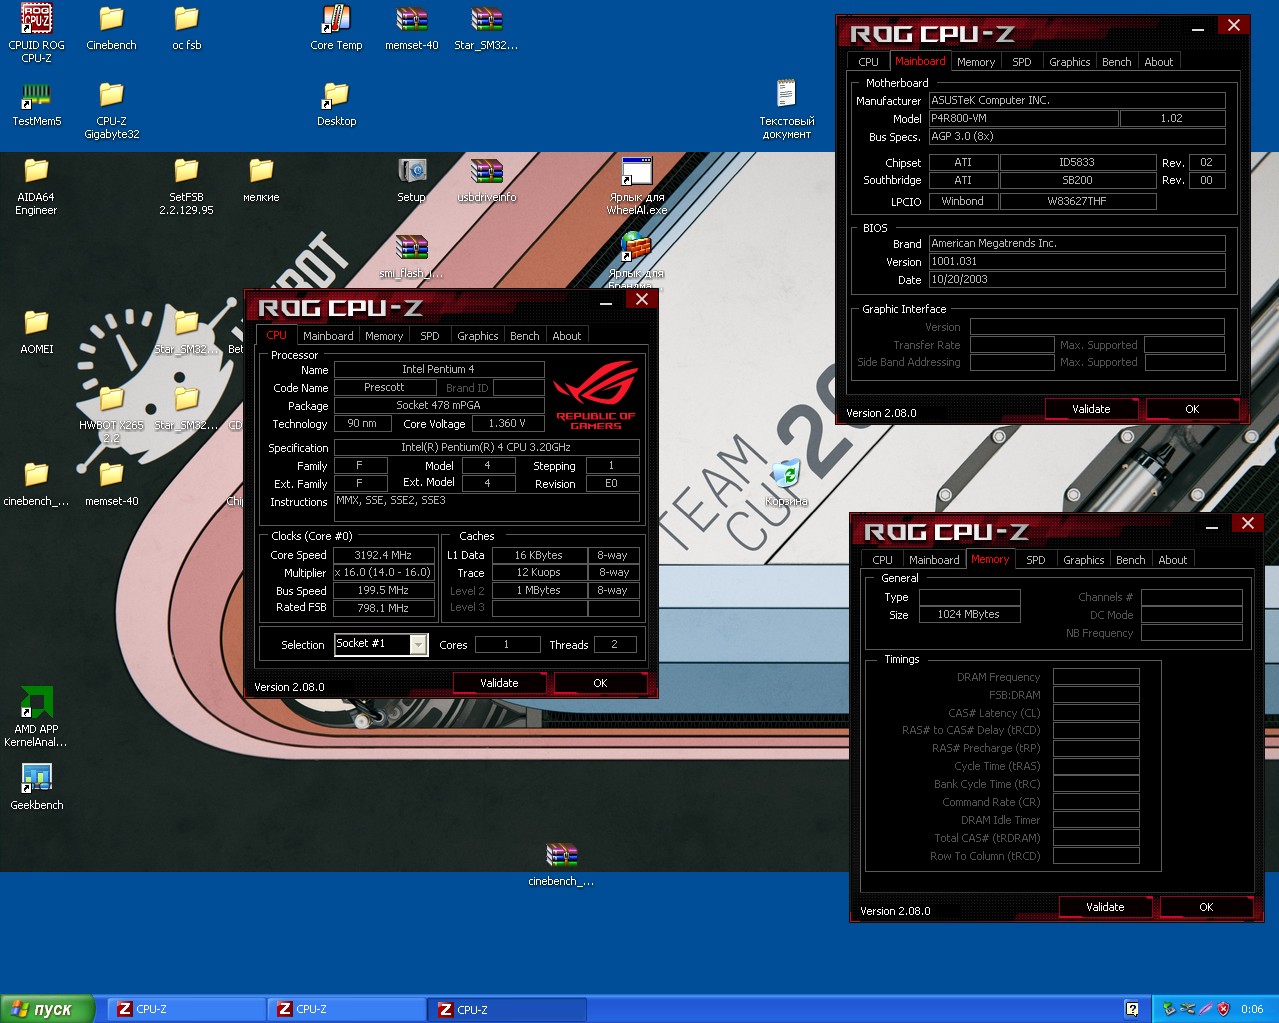Click the memory Size field 1024 MBytes
This screenshot has width=1279, height=1023.
[970, 614]
